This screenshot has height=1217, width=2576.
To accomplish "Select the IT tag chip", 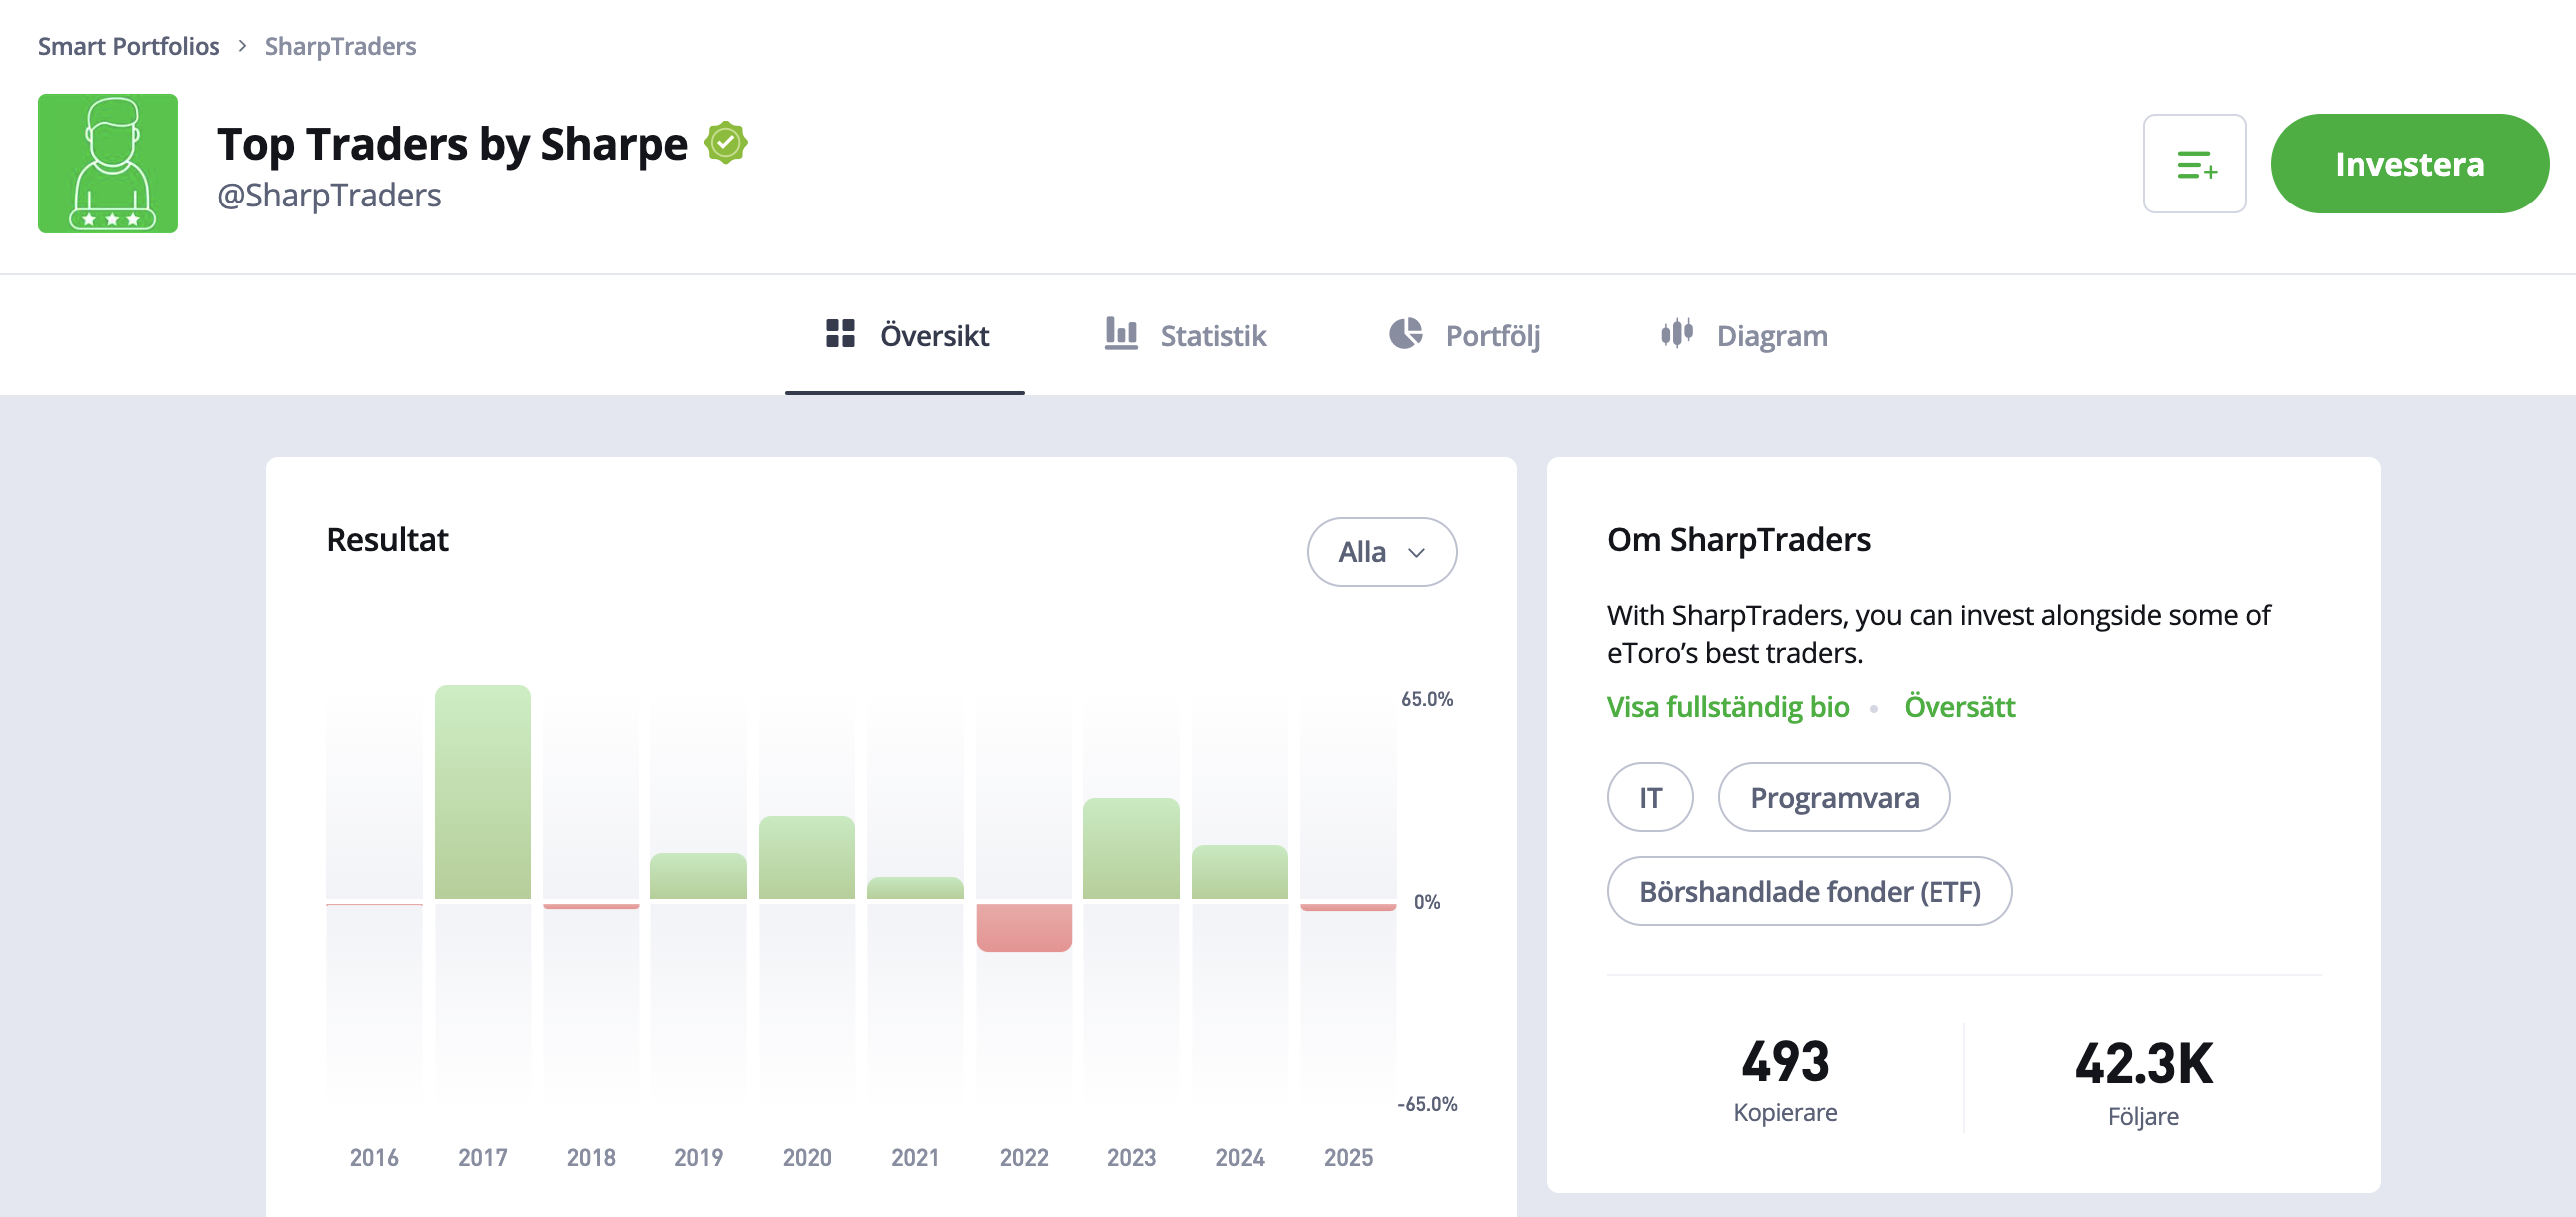I will [x=1649, y=798].
